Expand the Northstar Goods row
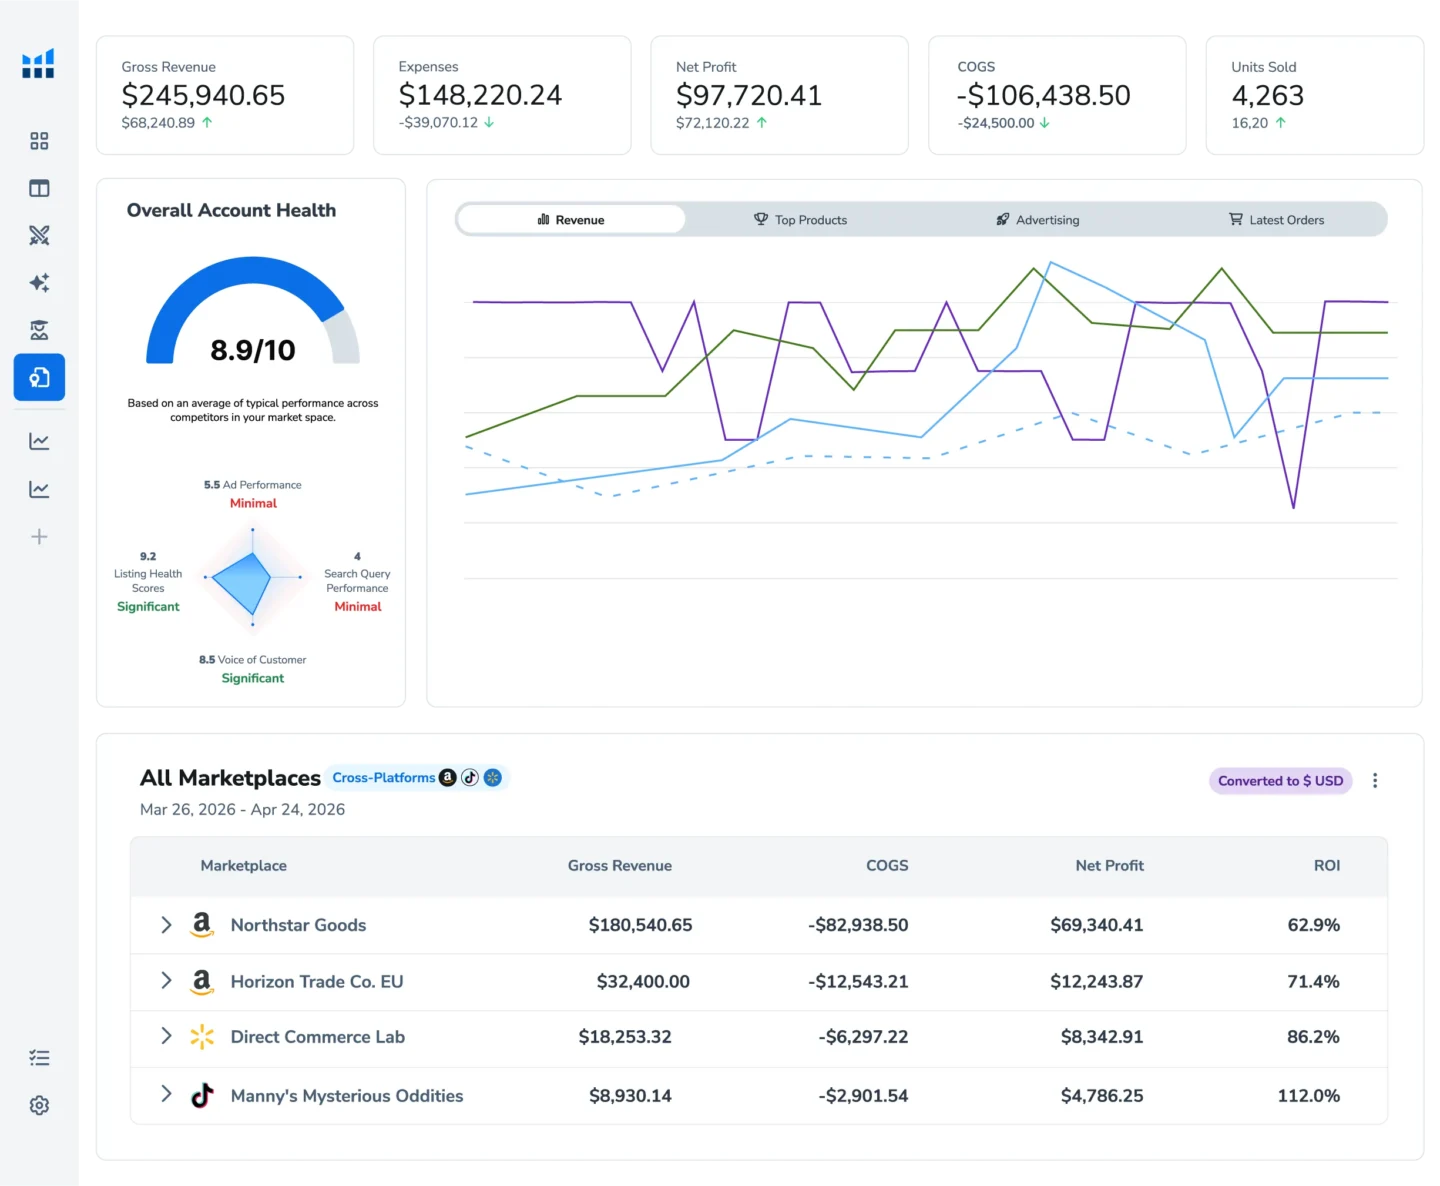Screen dimensions: 1440x1186 click(x=166, y=925)
